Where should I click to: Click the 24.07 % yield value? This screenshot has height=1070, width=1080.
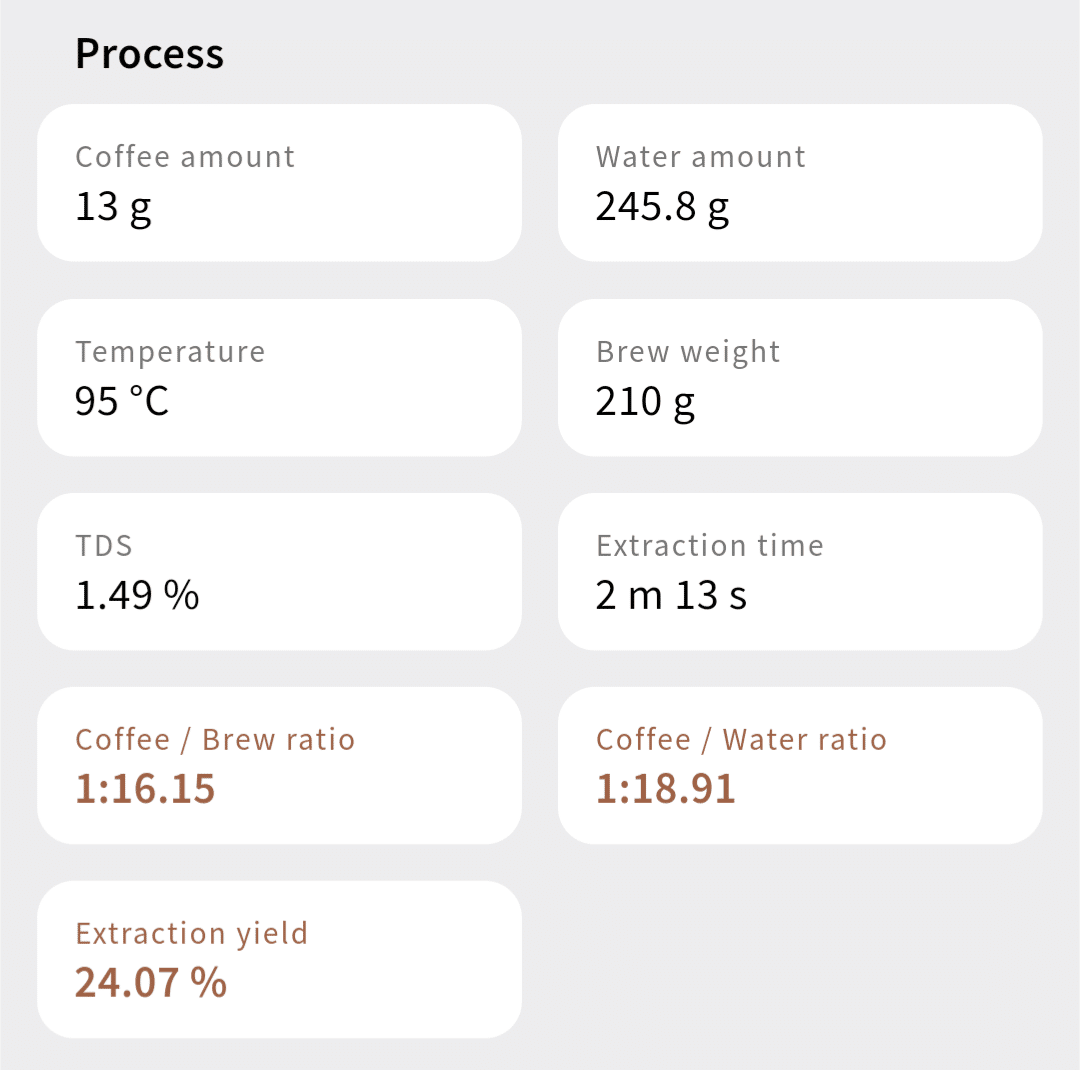(x=150, y=982)
